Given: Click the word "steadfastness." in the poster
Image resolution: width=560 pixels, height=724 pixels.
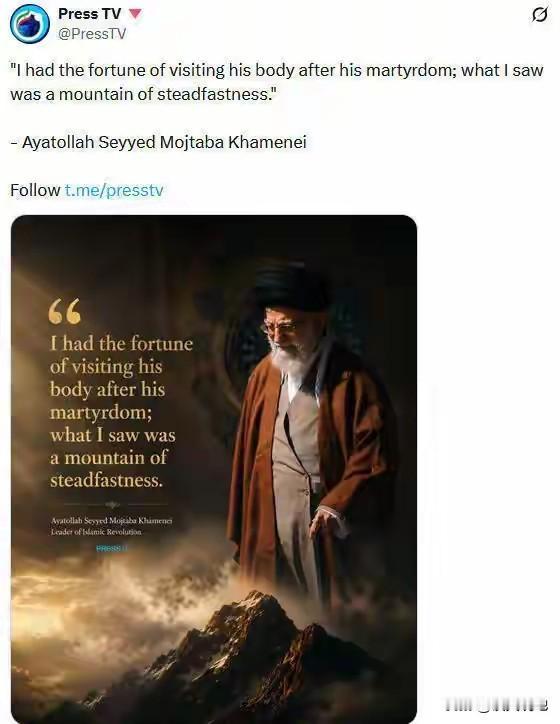Looking at the screenshot, I should (106, 480).
